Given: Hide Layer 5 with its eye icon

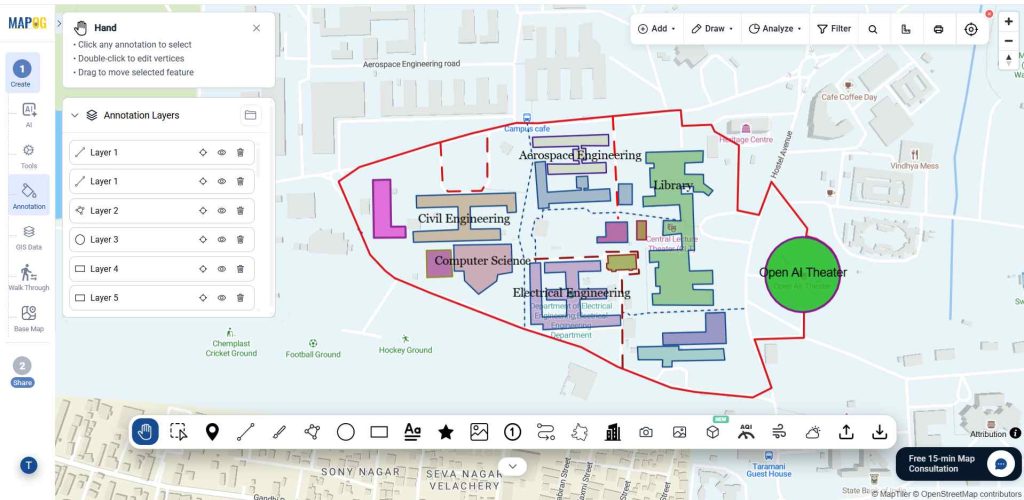Looking at the screenshot, I should 221,298.
